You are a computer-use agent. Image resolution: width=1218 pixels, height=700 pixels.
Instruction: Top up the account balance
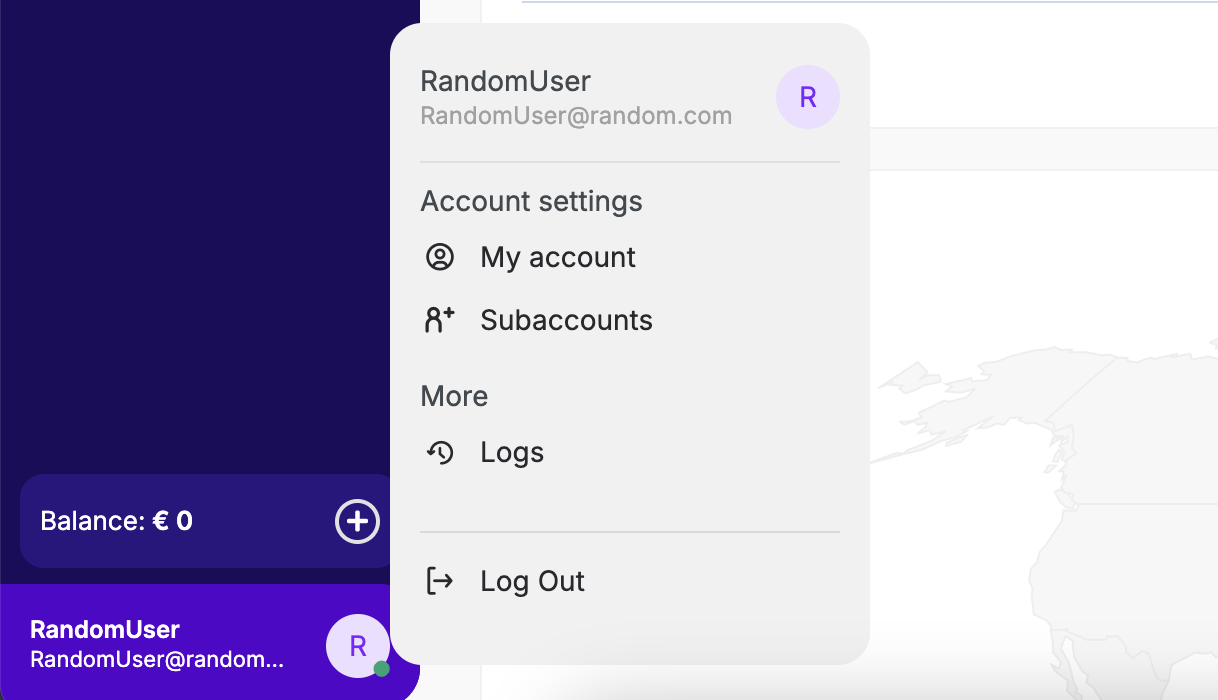(x=357, y=521)
